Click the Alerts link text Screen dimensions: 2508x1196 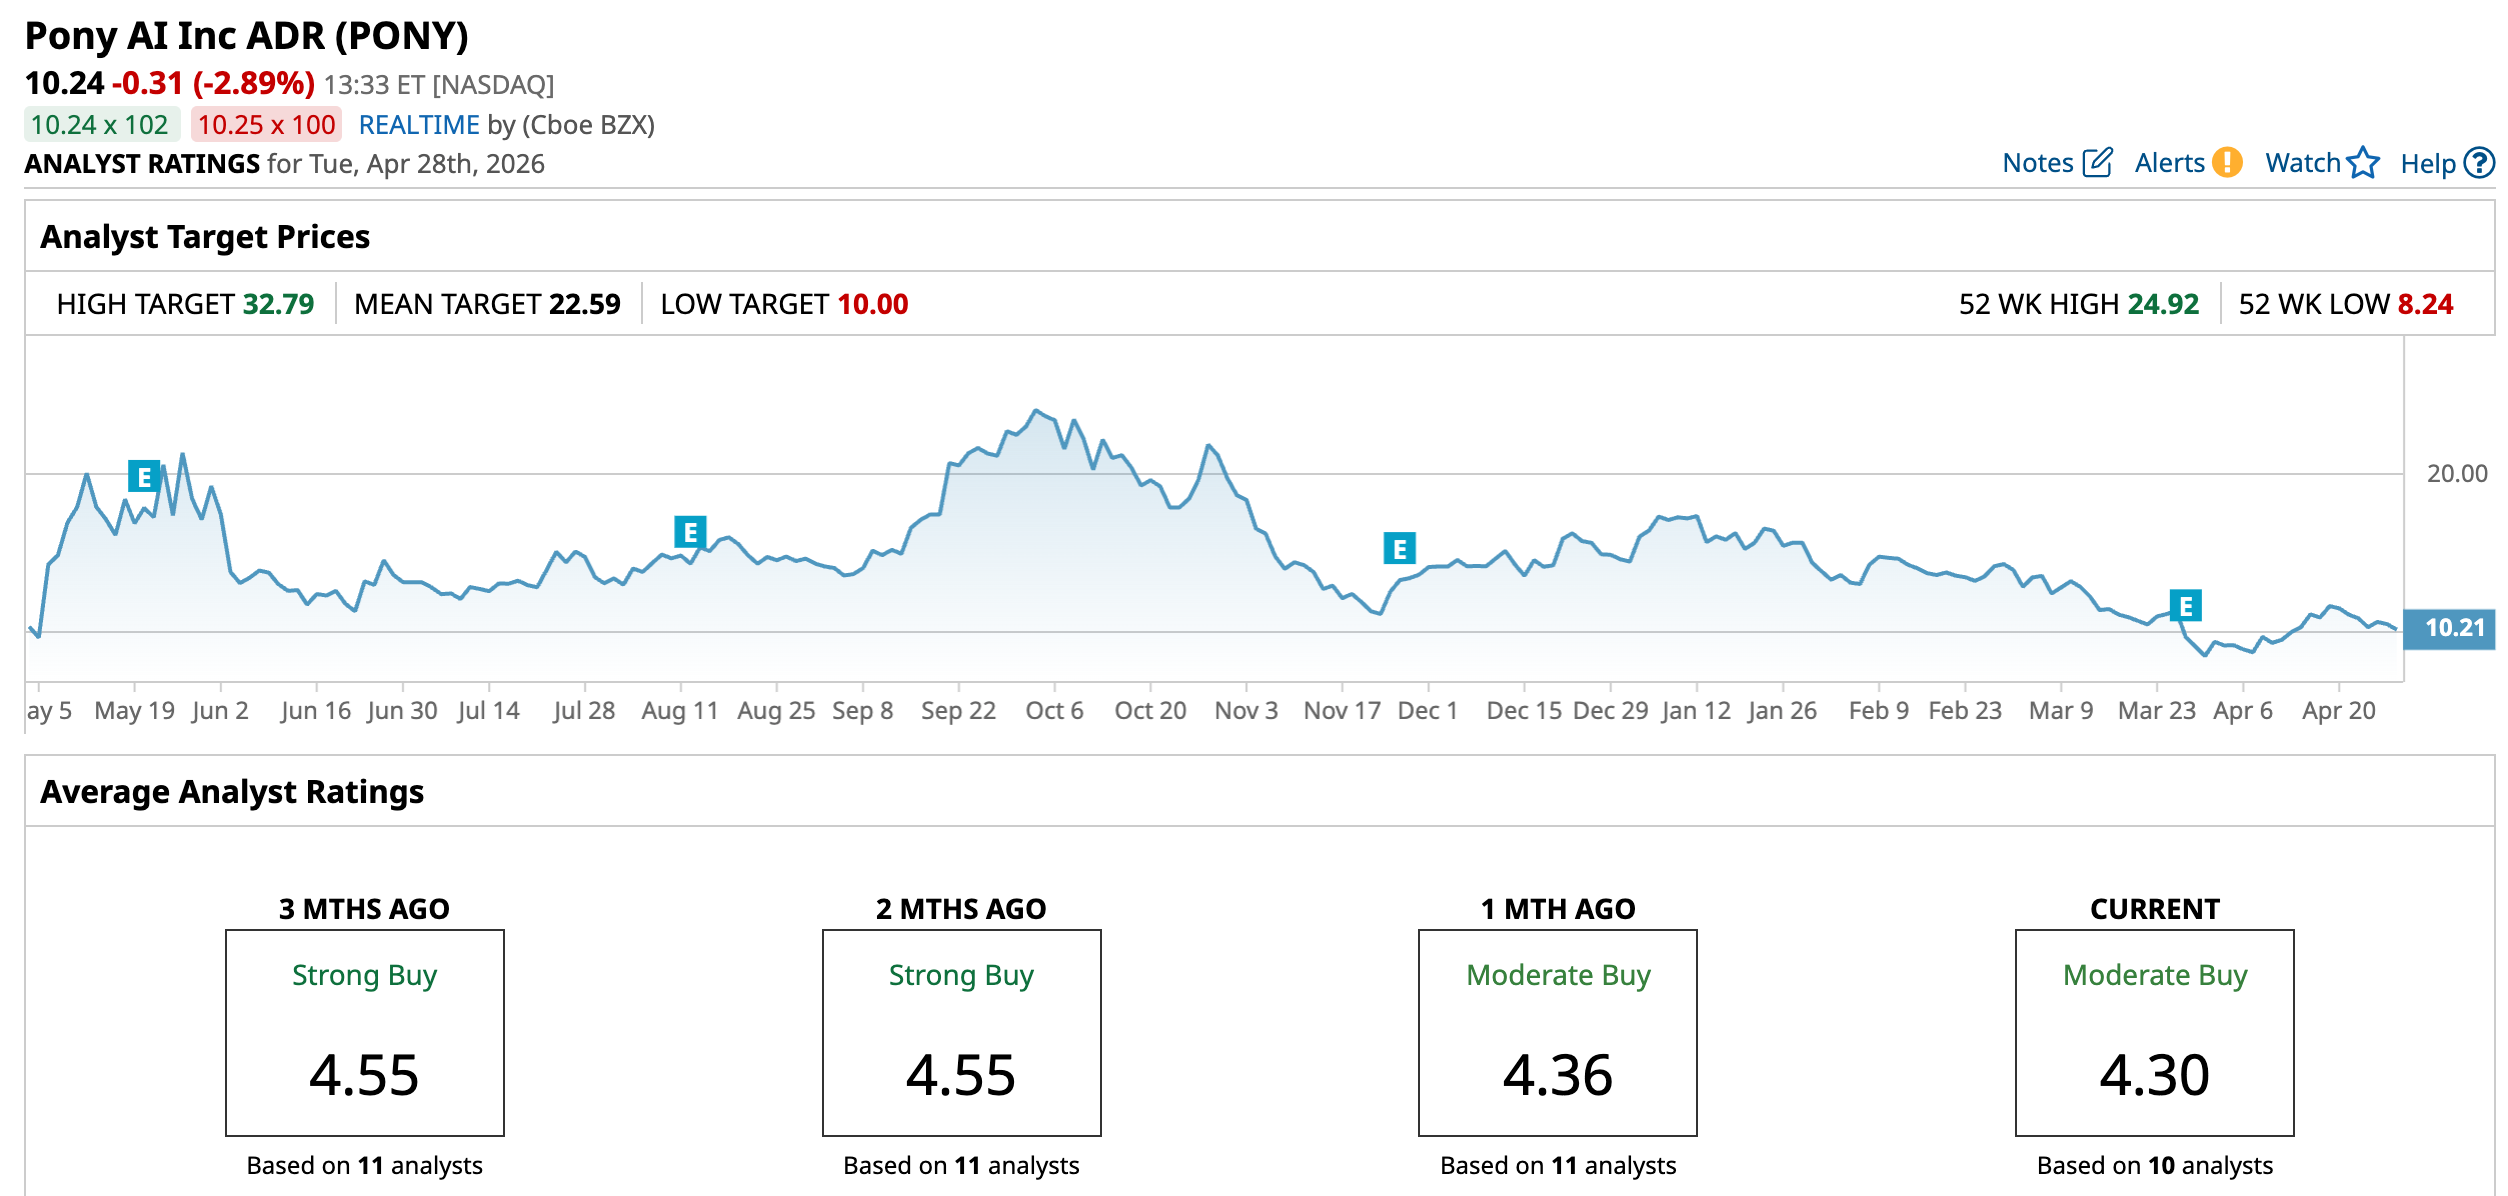[x=2169, y=163]
